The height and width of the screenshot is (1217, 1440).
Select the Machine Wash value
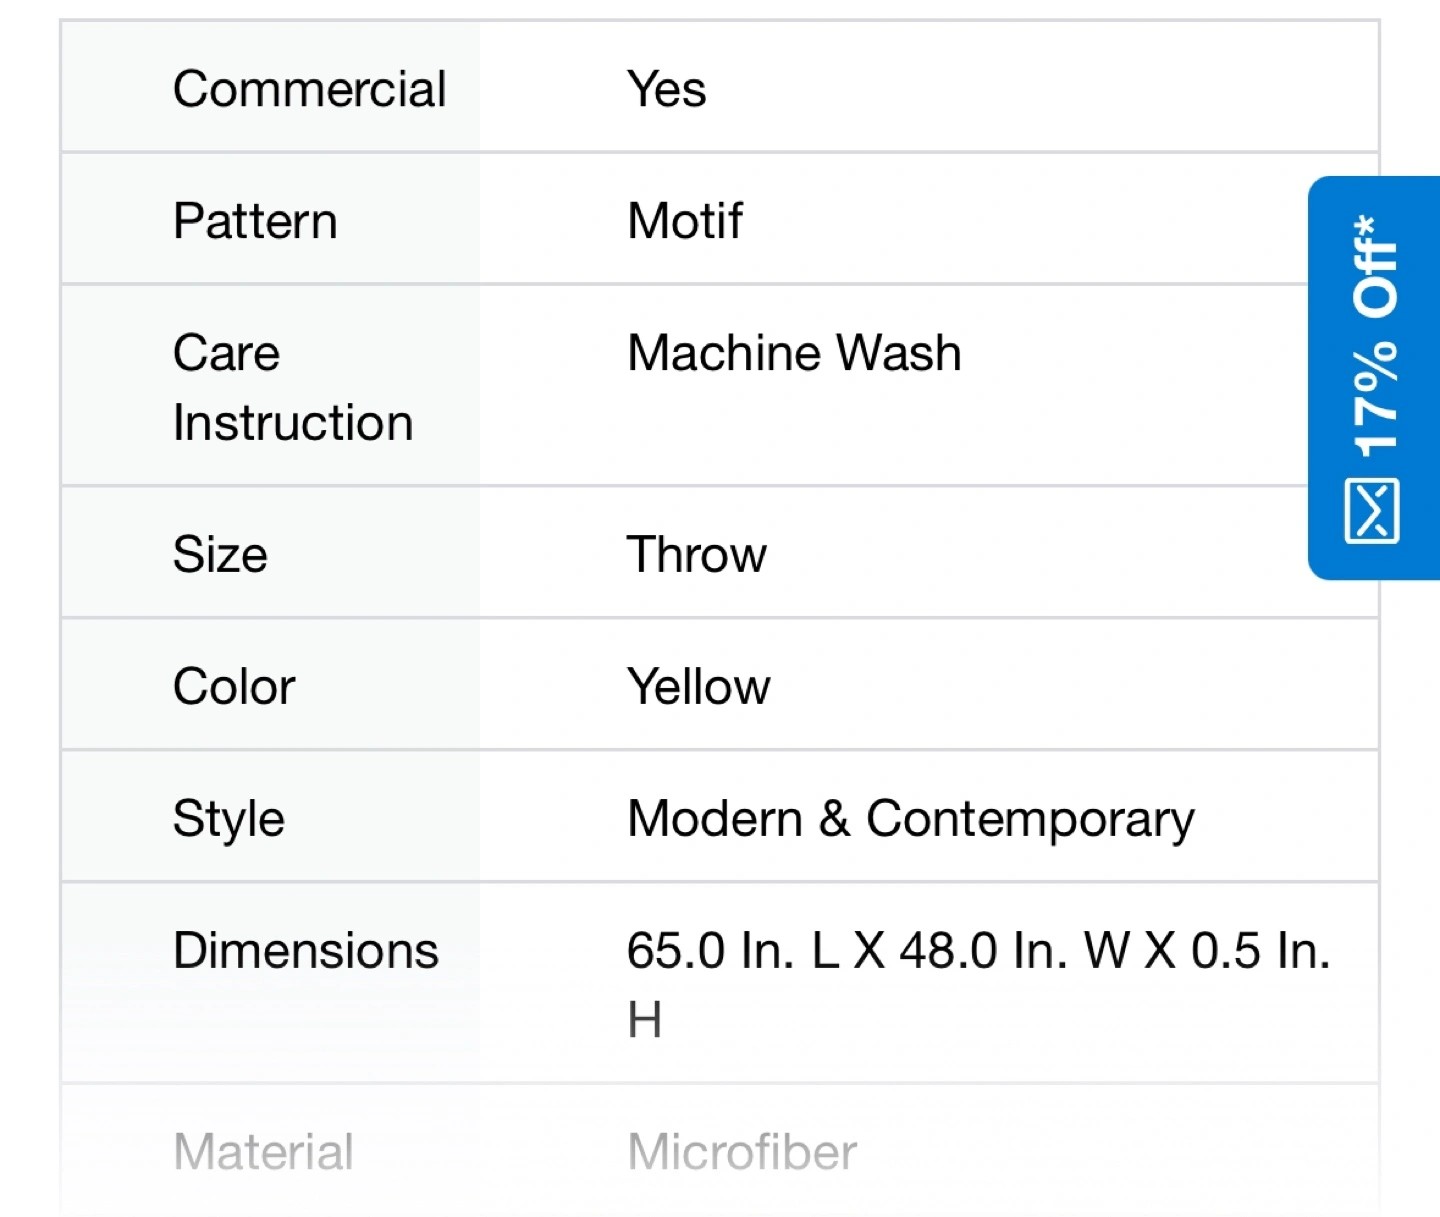[794, 353]
